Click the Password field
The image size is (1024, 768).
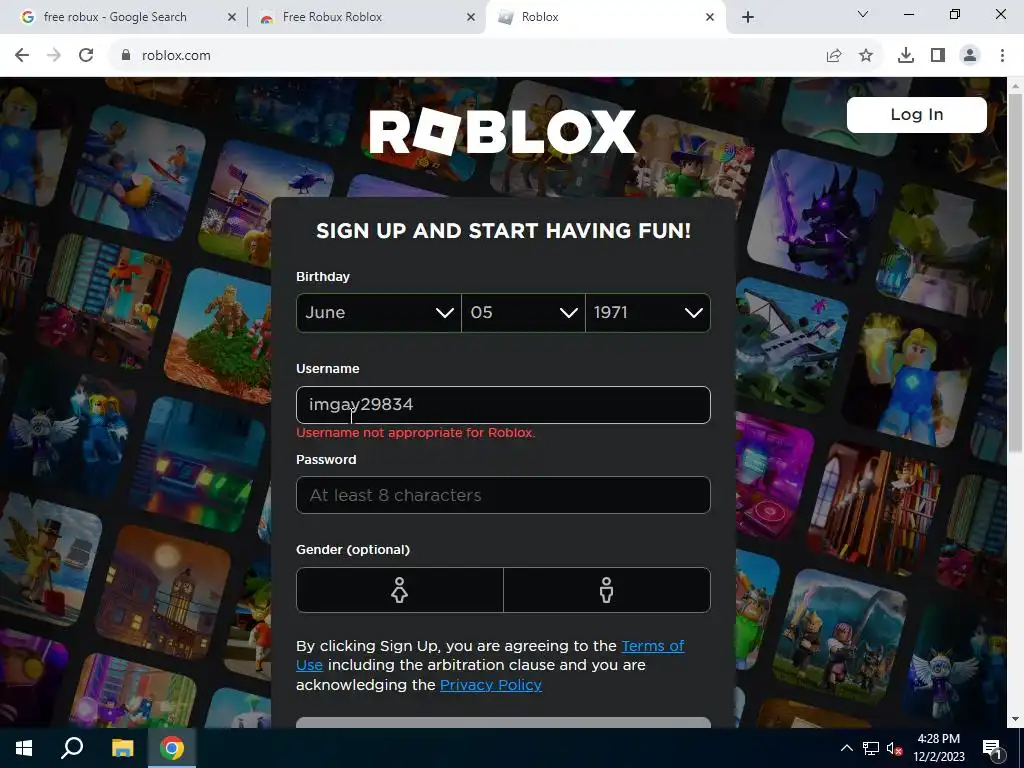503,495
